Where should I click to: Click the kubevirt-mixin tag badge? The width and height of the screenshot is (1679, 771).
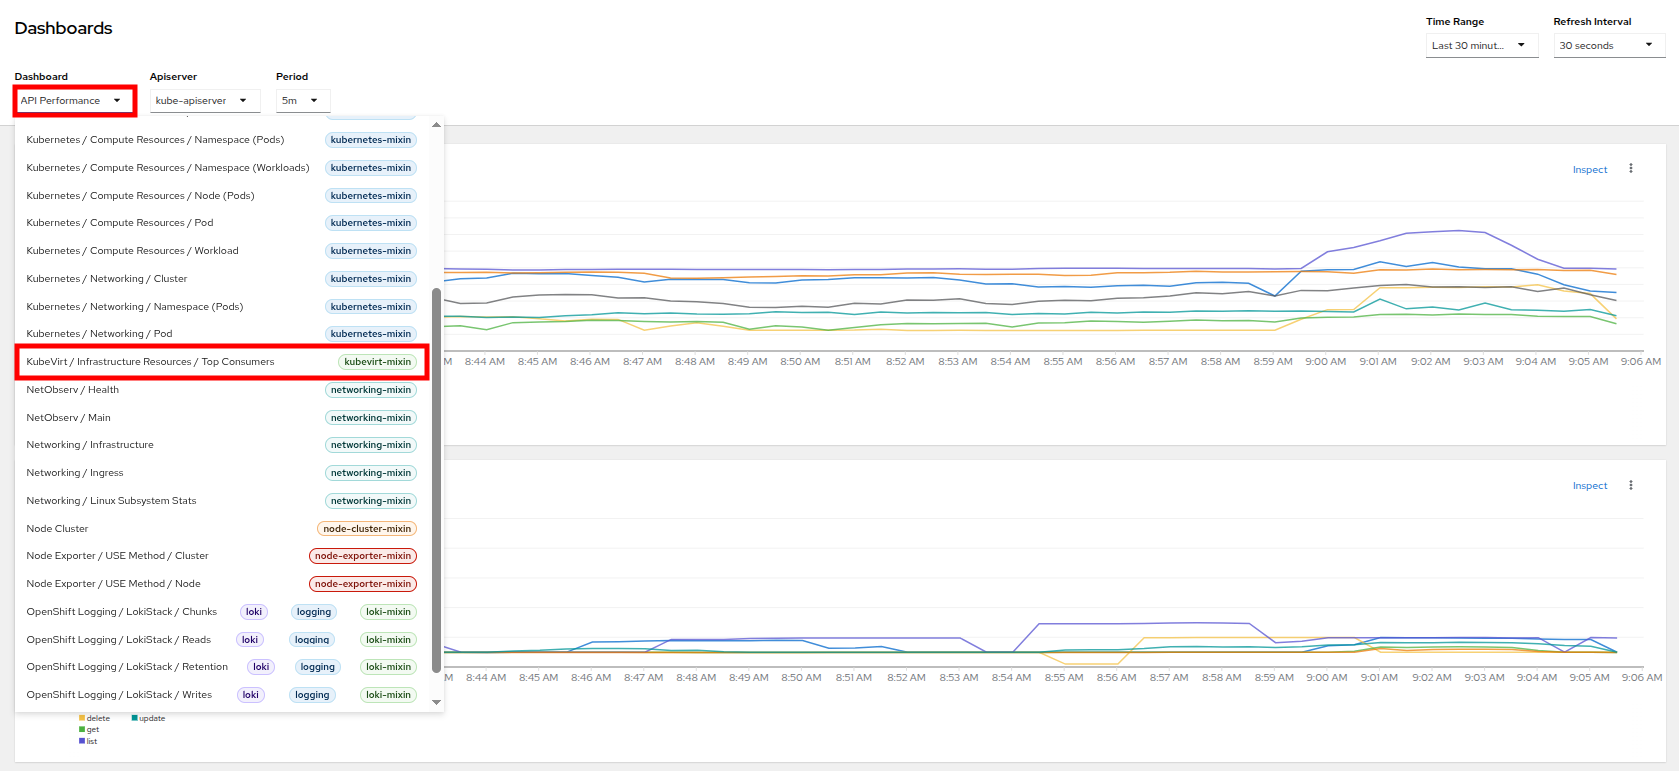(x=377, y=362)
